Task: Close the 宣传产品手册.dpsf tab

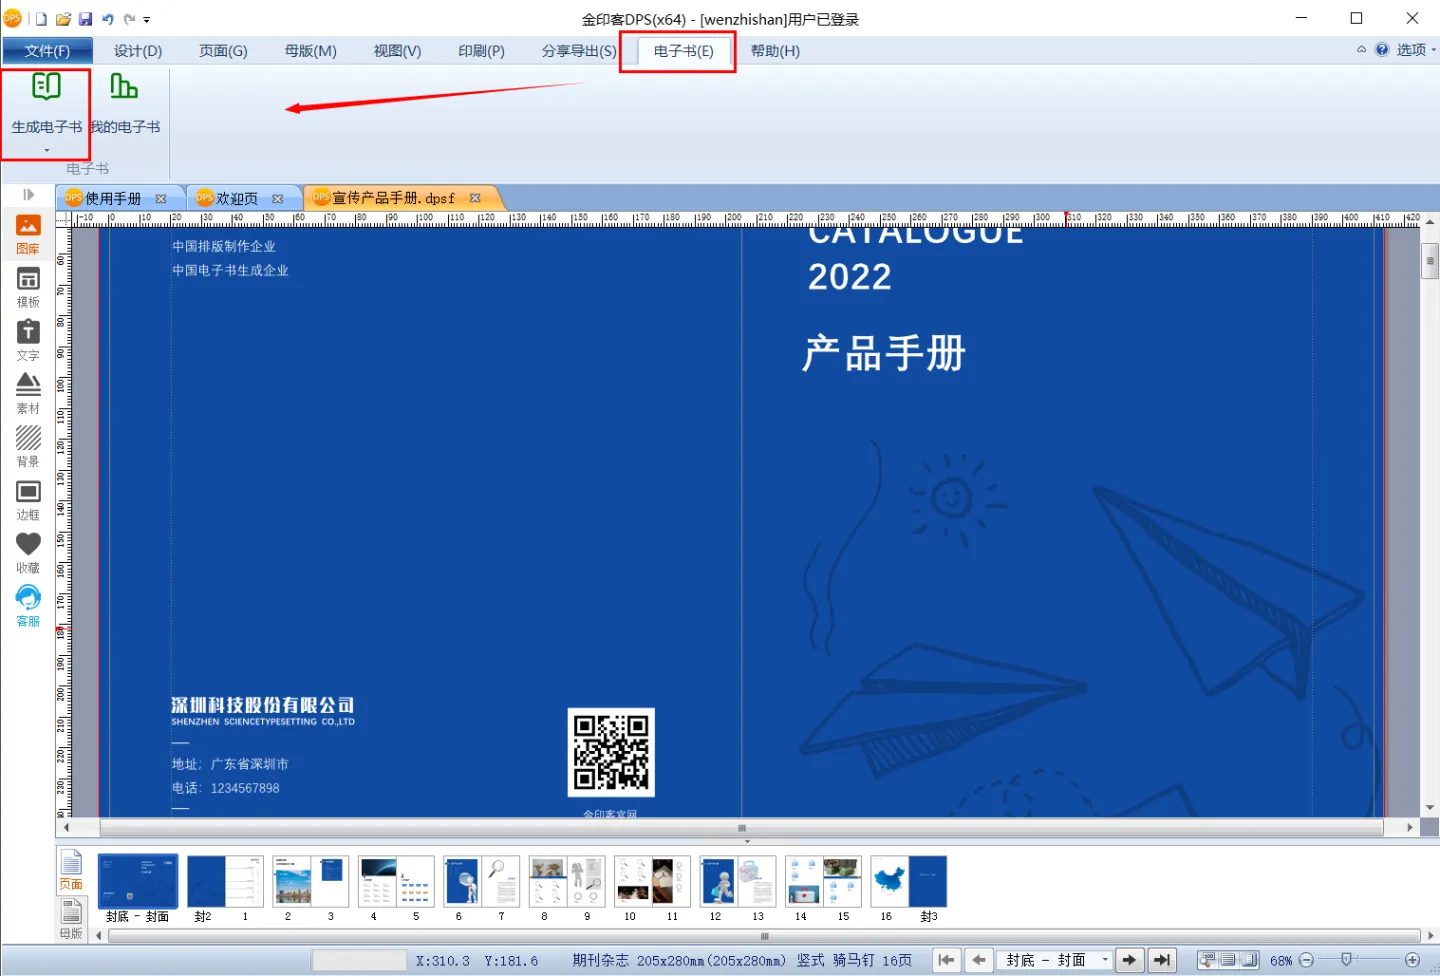Action: [x=476, y=198]
